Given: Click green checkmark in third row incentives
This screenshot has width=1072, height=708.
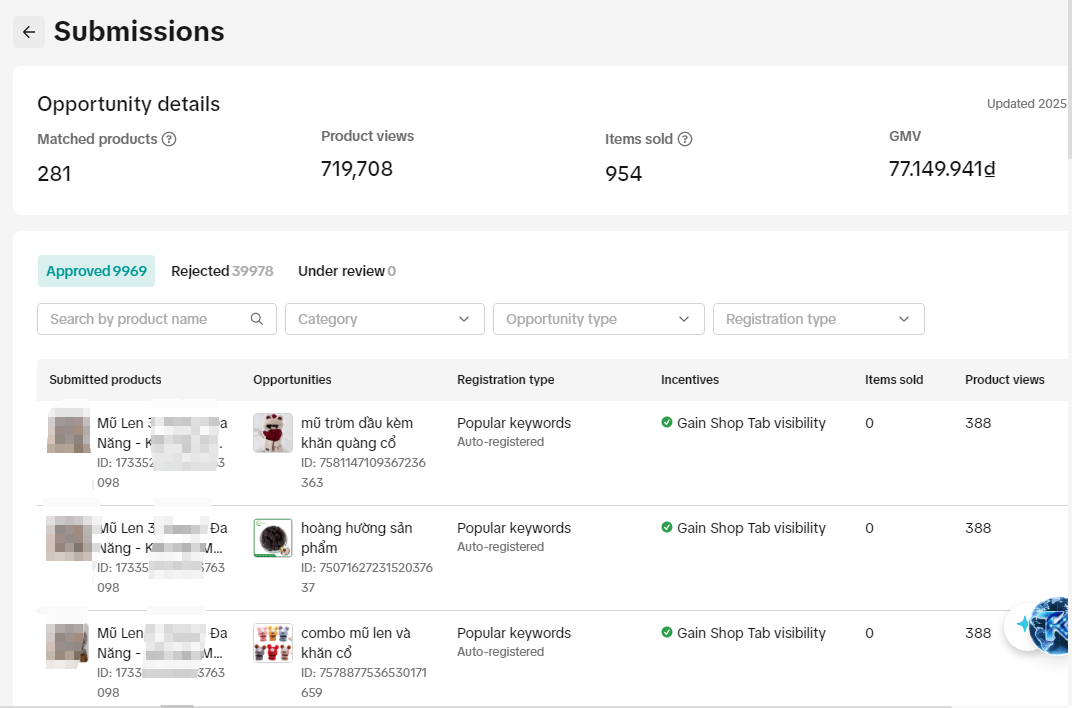Looking at the screenshot, I should (x=667, y=633).
